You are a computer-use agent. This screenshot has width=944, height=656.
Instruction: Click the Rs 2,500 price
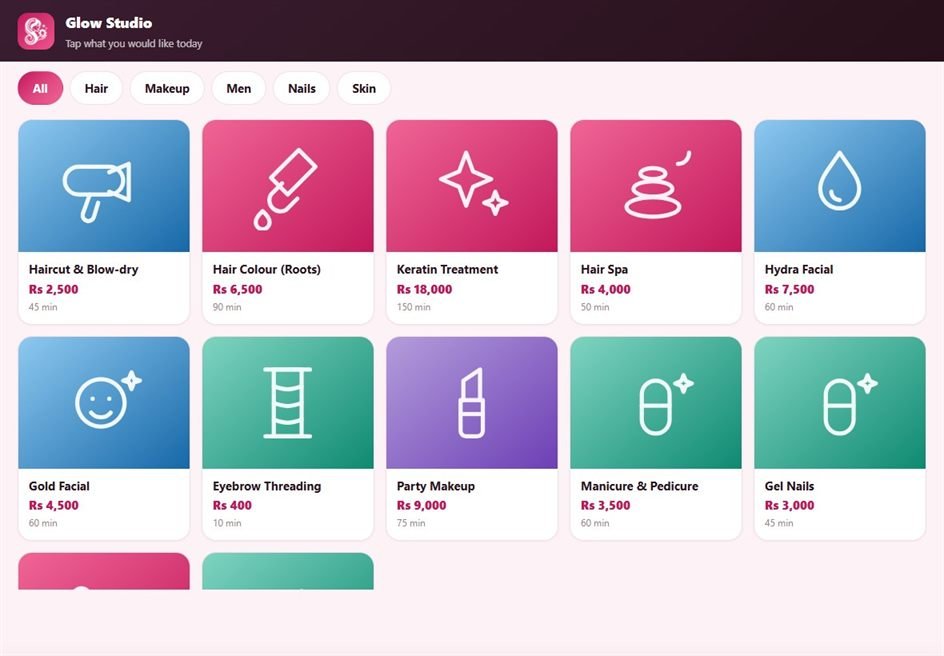[x=54, y=289]
